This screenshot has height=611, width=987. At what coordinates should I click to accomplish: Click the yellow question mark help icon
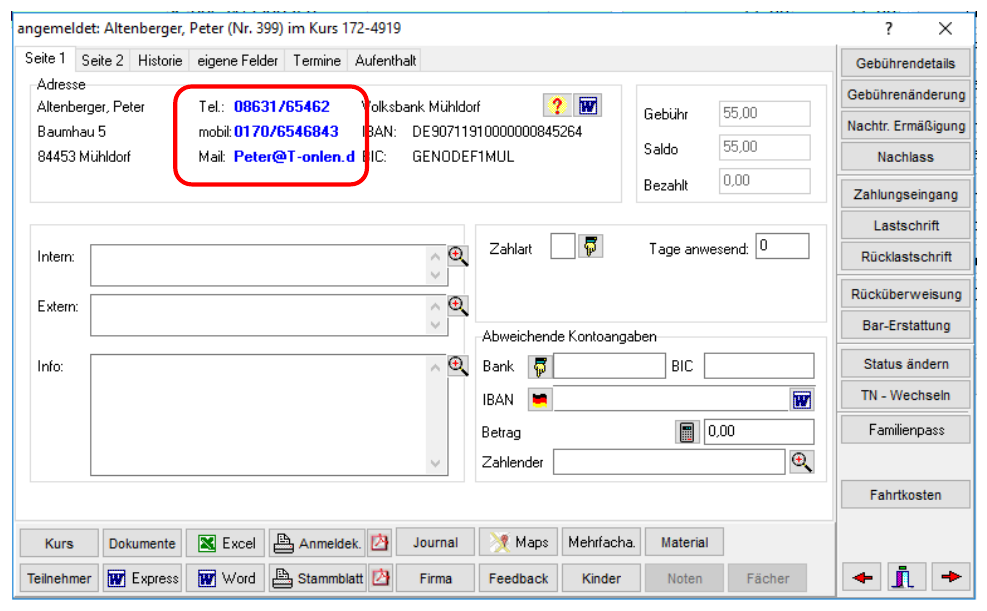(556, 105)
